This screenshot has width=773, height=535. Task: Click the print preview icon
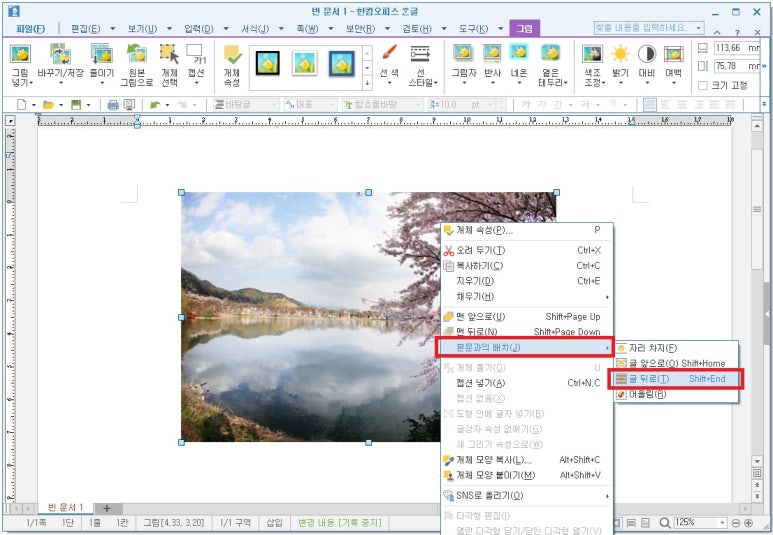(129, 105)
